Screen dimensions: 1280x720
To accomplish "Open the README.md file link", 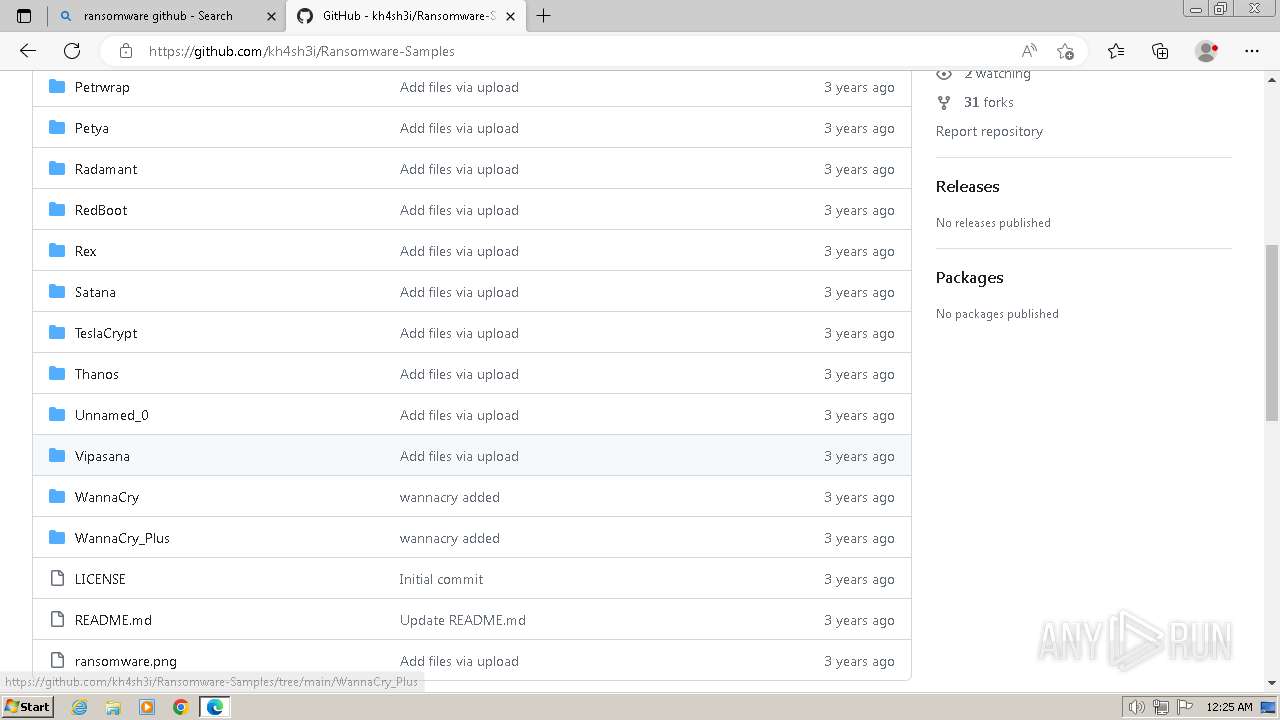I will click(x=113, y=620).
